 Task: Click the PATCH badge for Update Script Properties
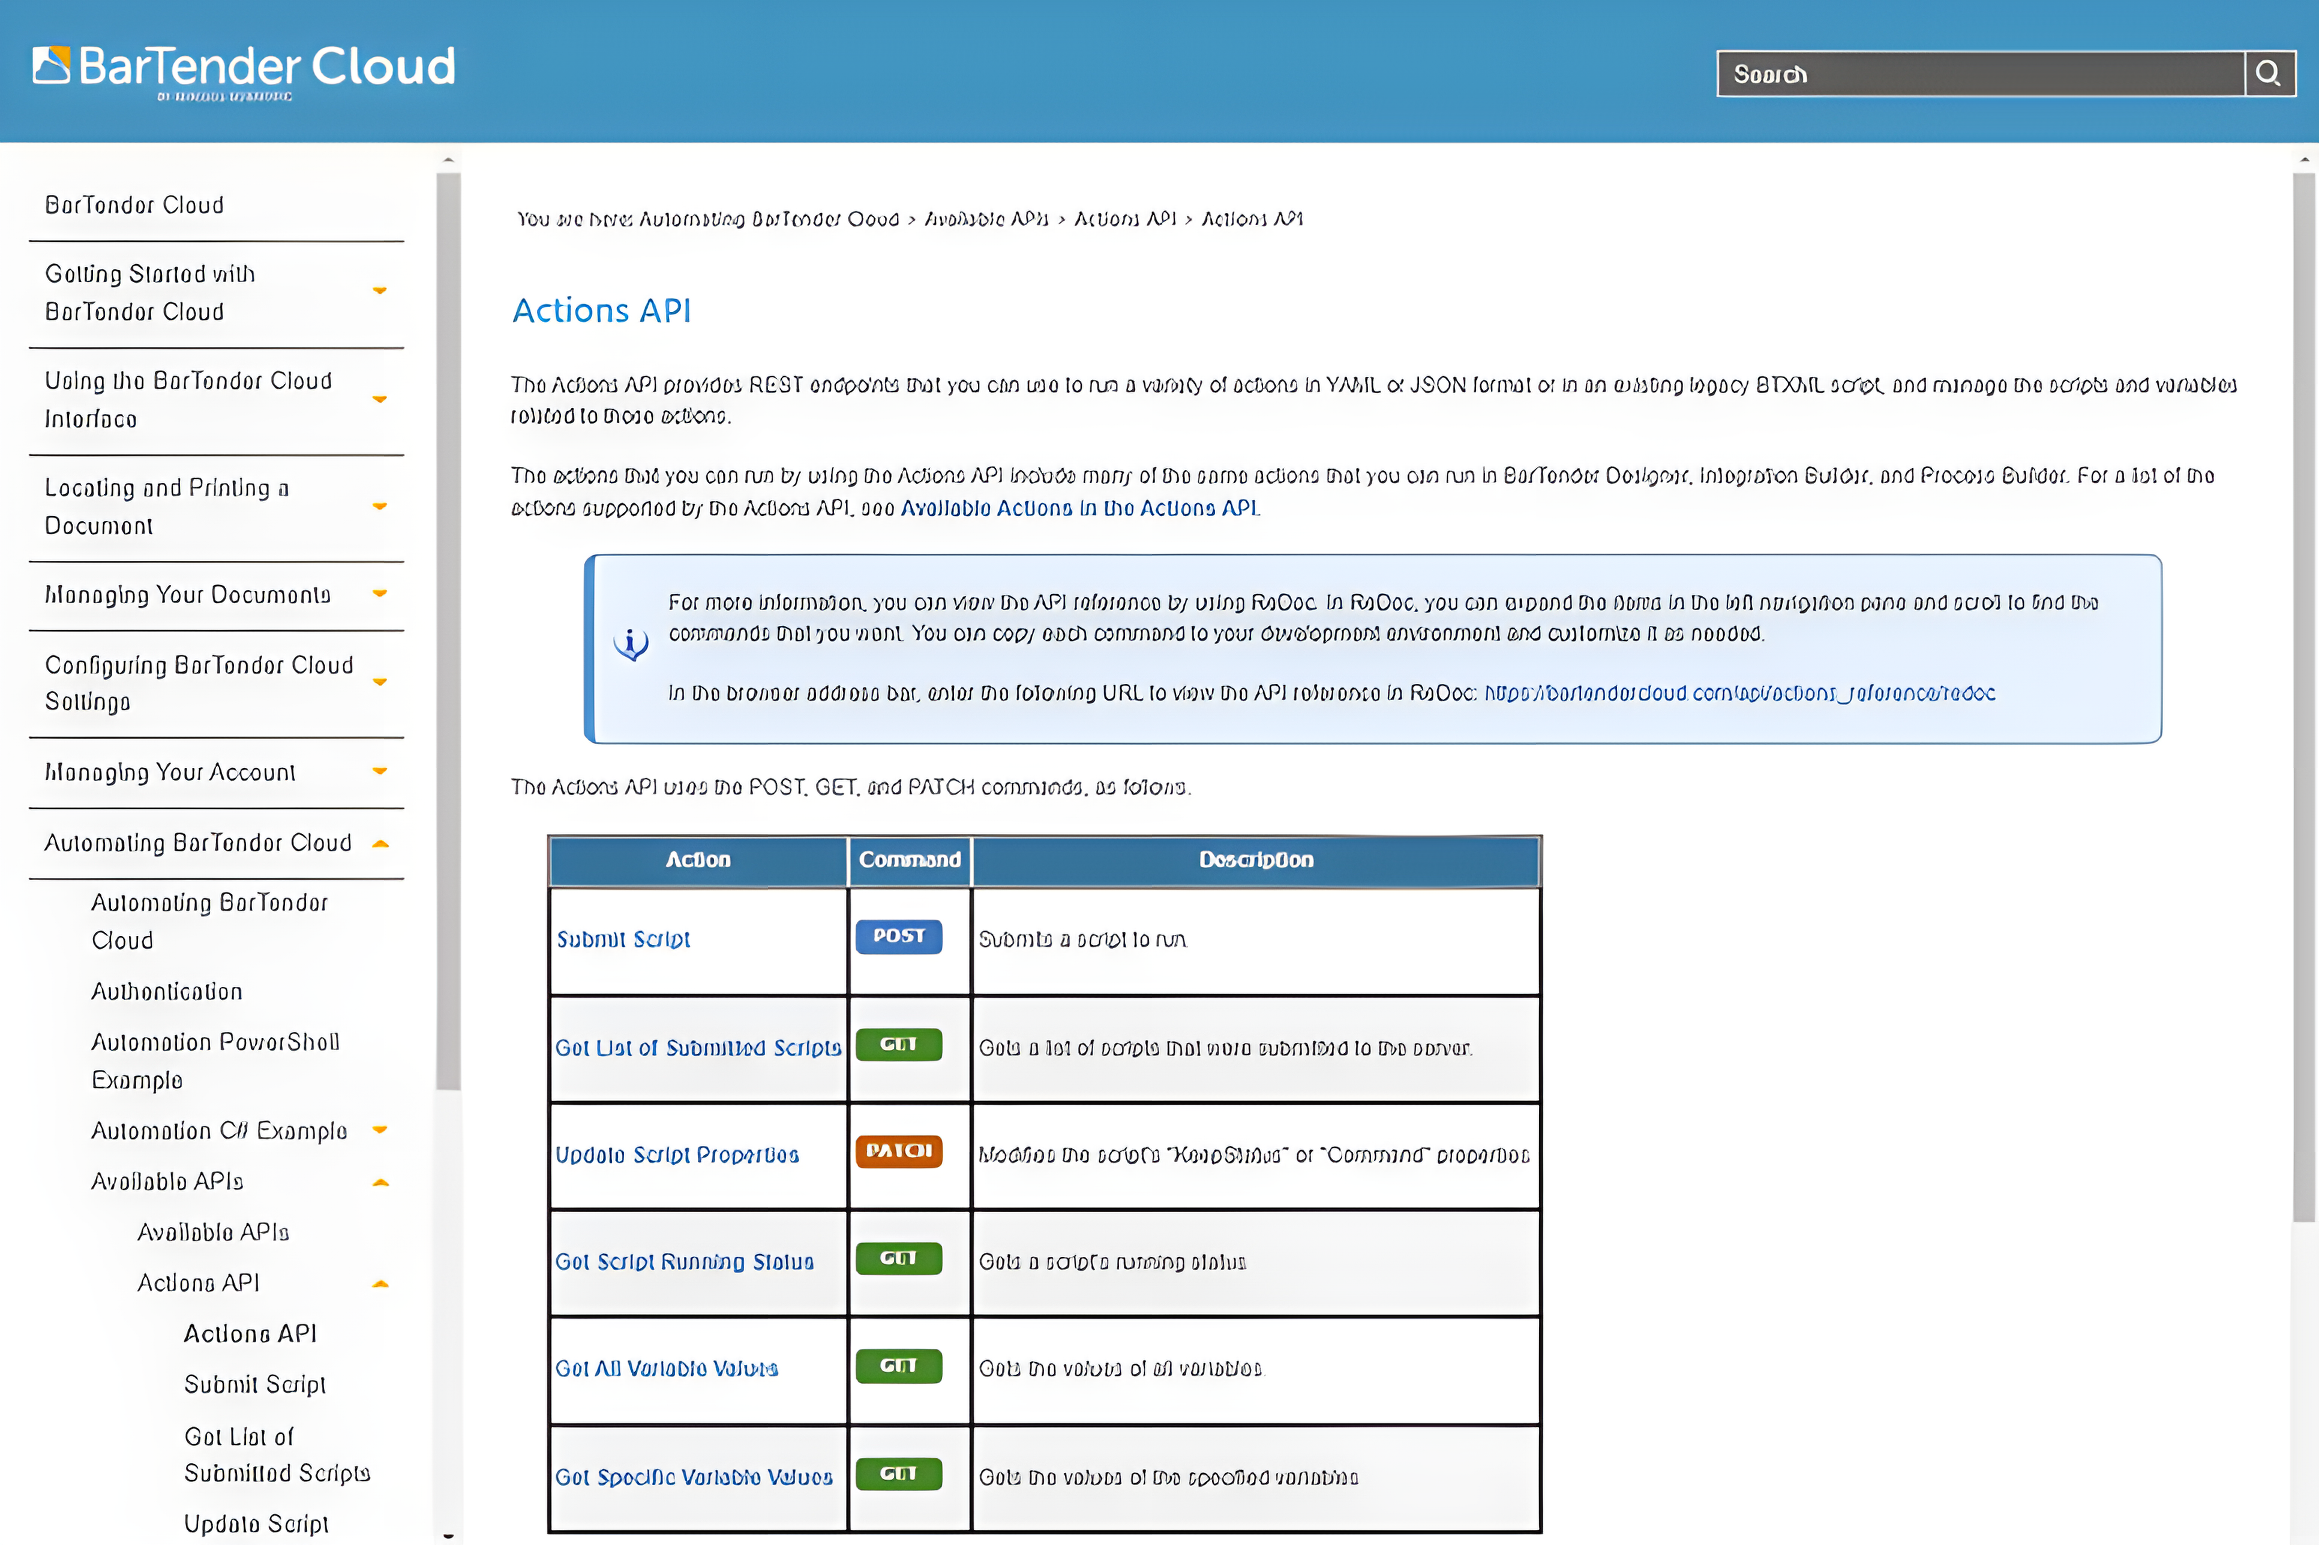click(x=898, y=1151)
